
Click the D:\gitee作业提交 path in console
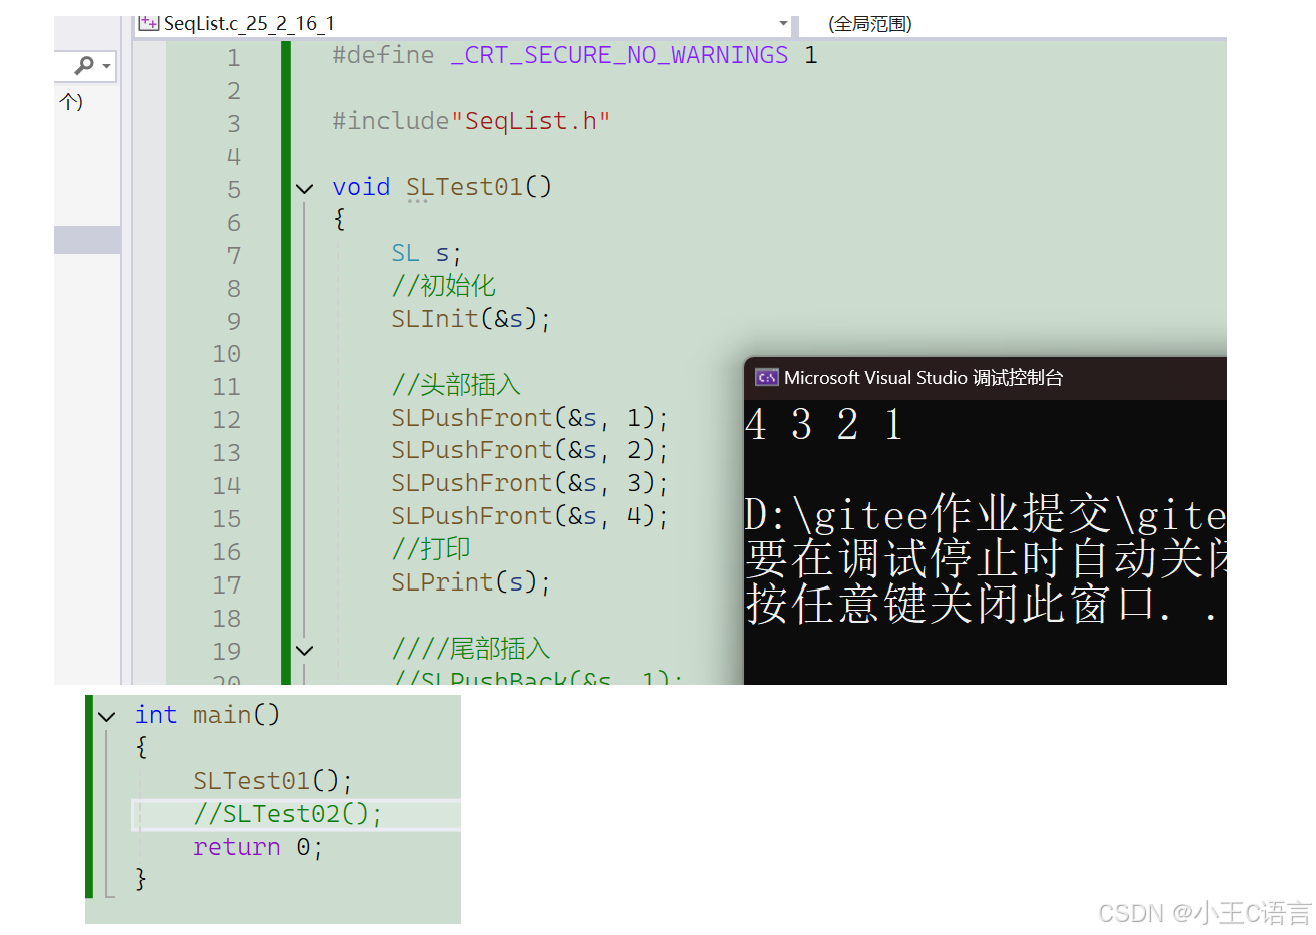[x=985, y=515]
